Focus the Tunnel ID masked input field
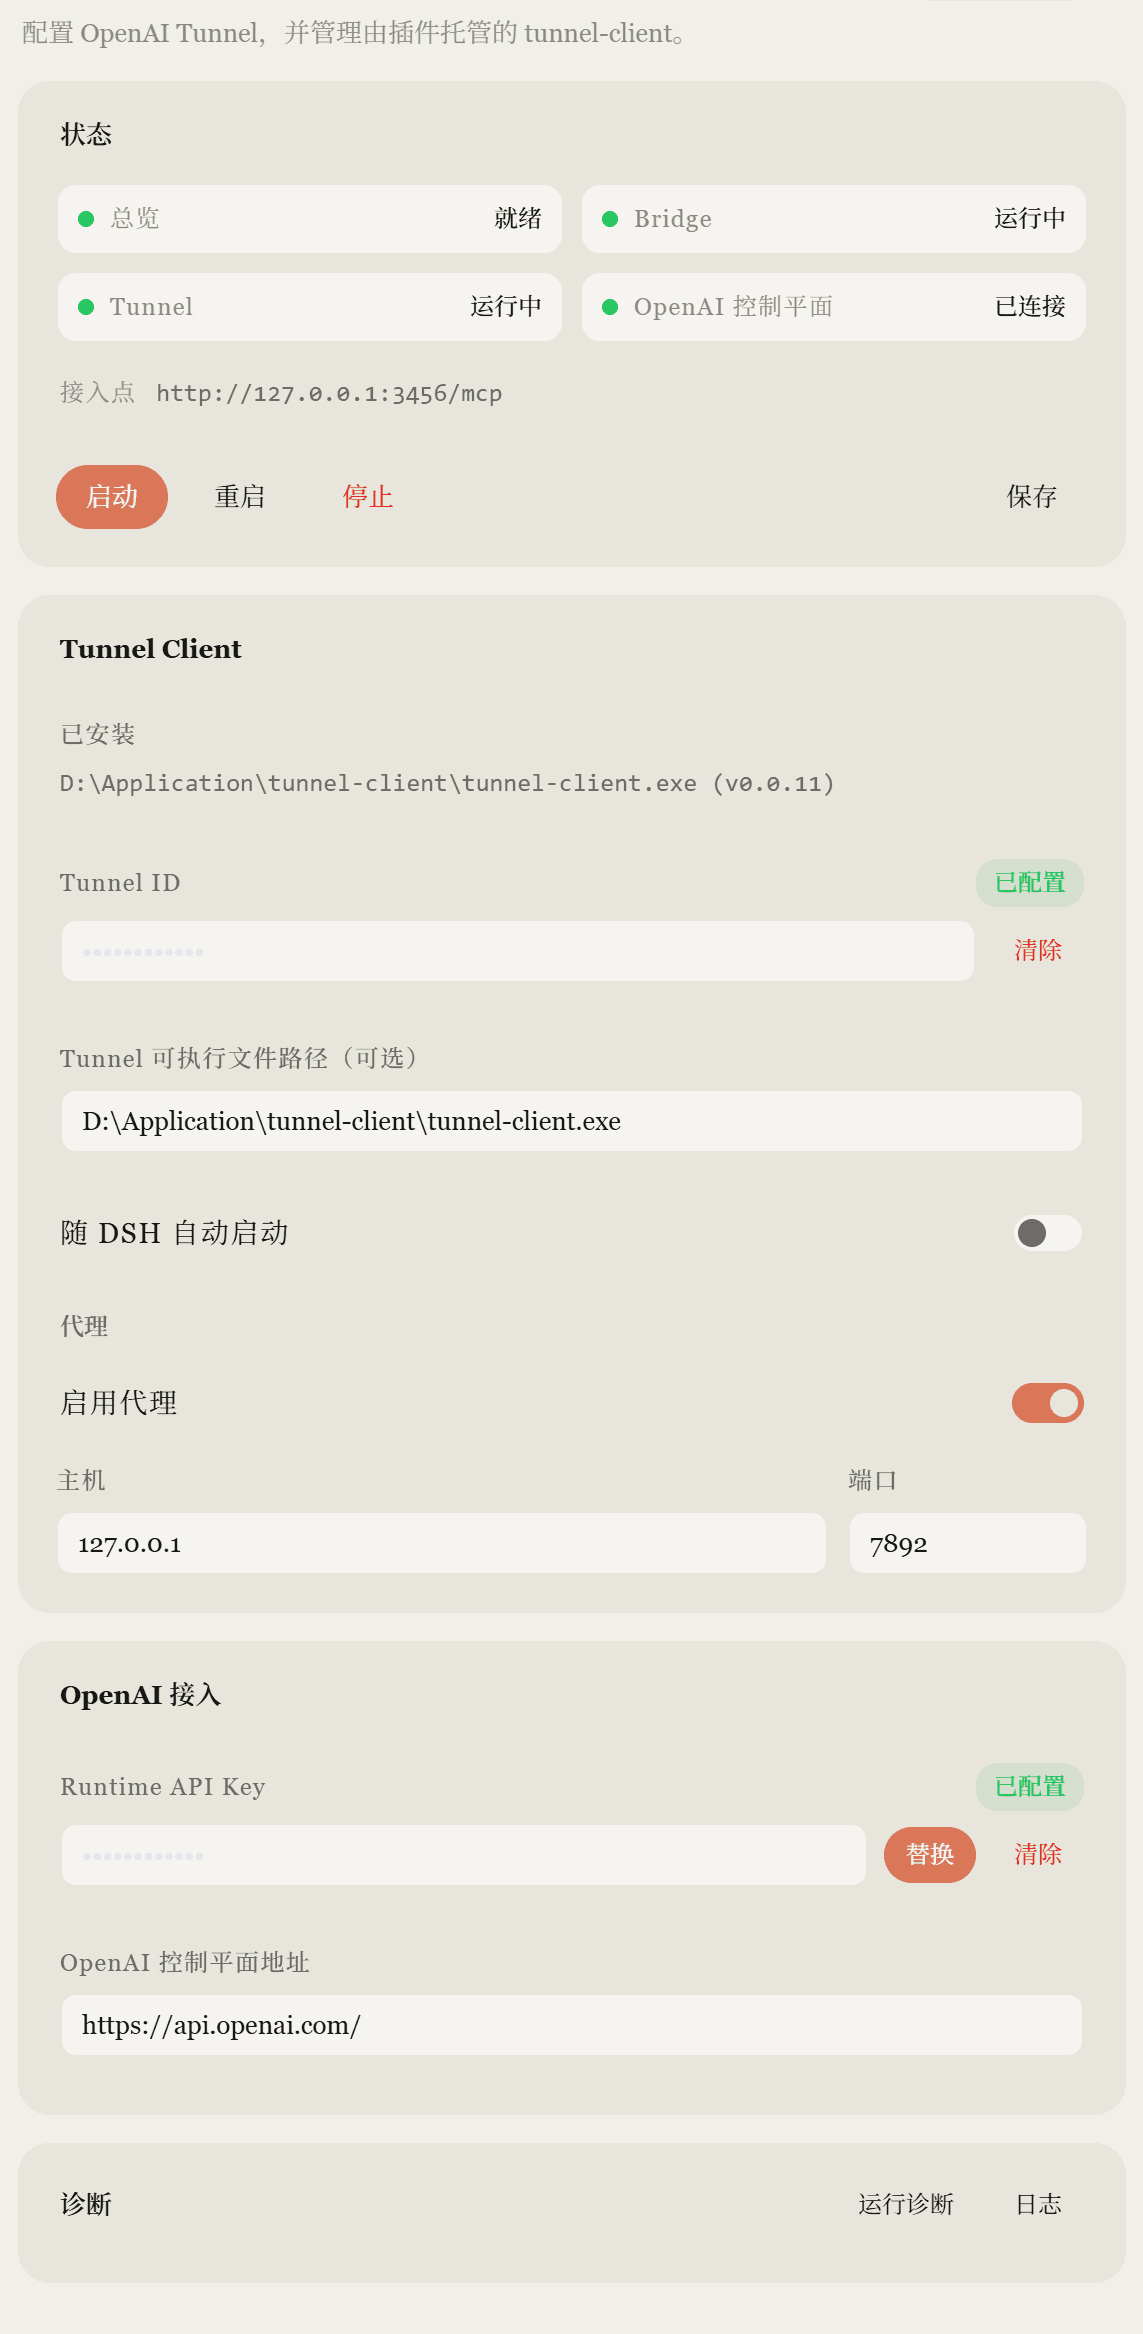Image resolution: width=1143 pixels, height=2334 pixels. point(518,951)
